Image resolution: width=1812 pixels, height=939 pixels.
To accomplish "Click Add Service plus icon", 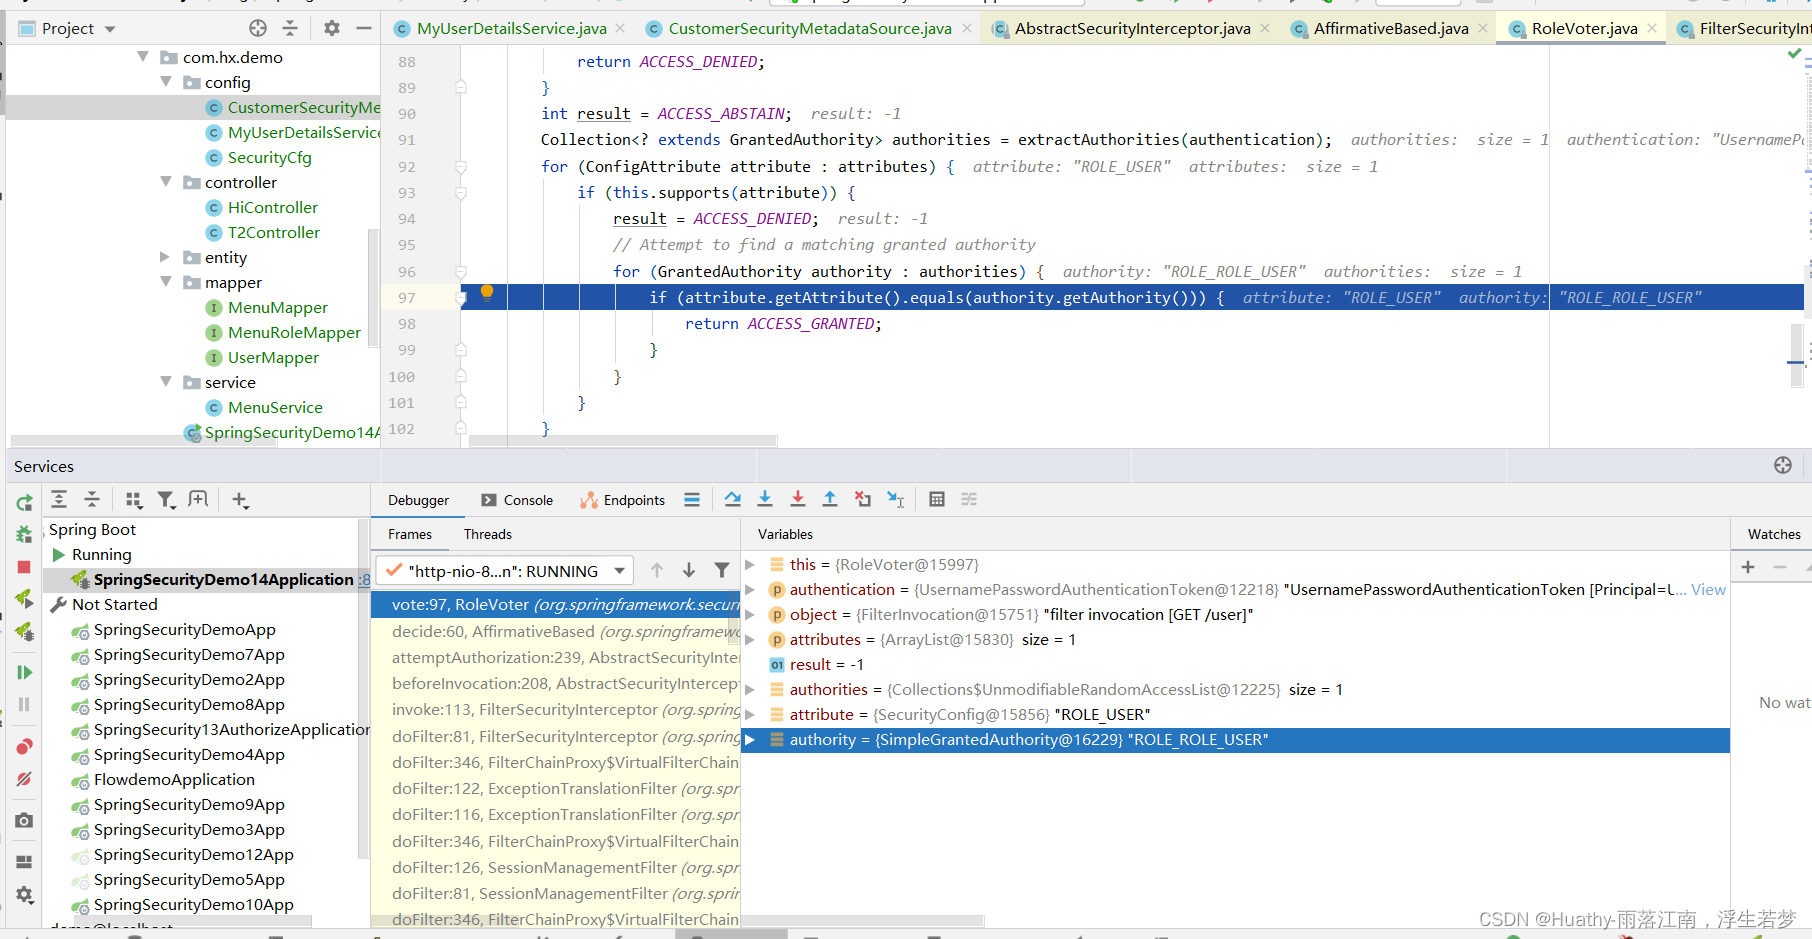I will point(240,499).
